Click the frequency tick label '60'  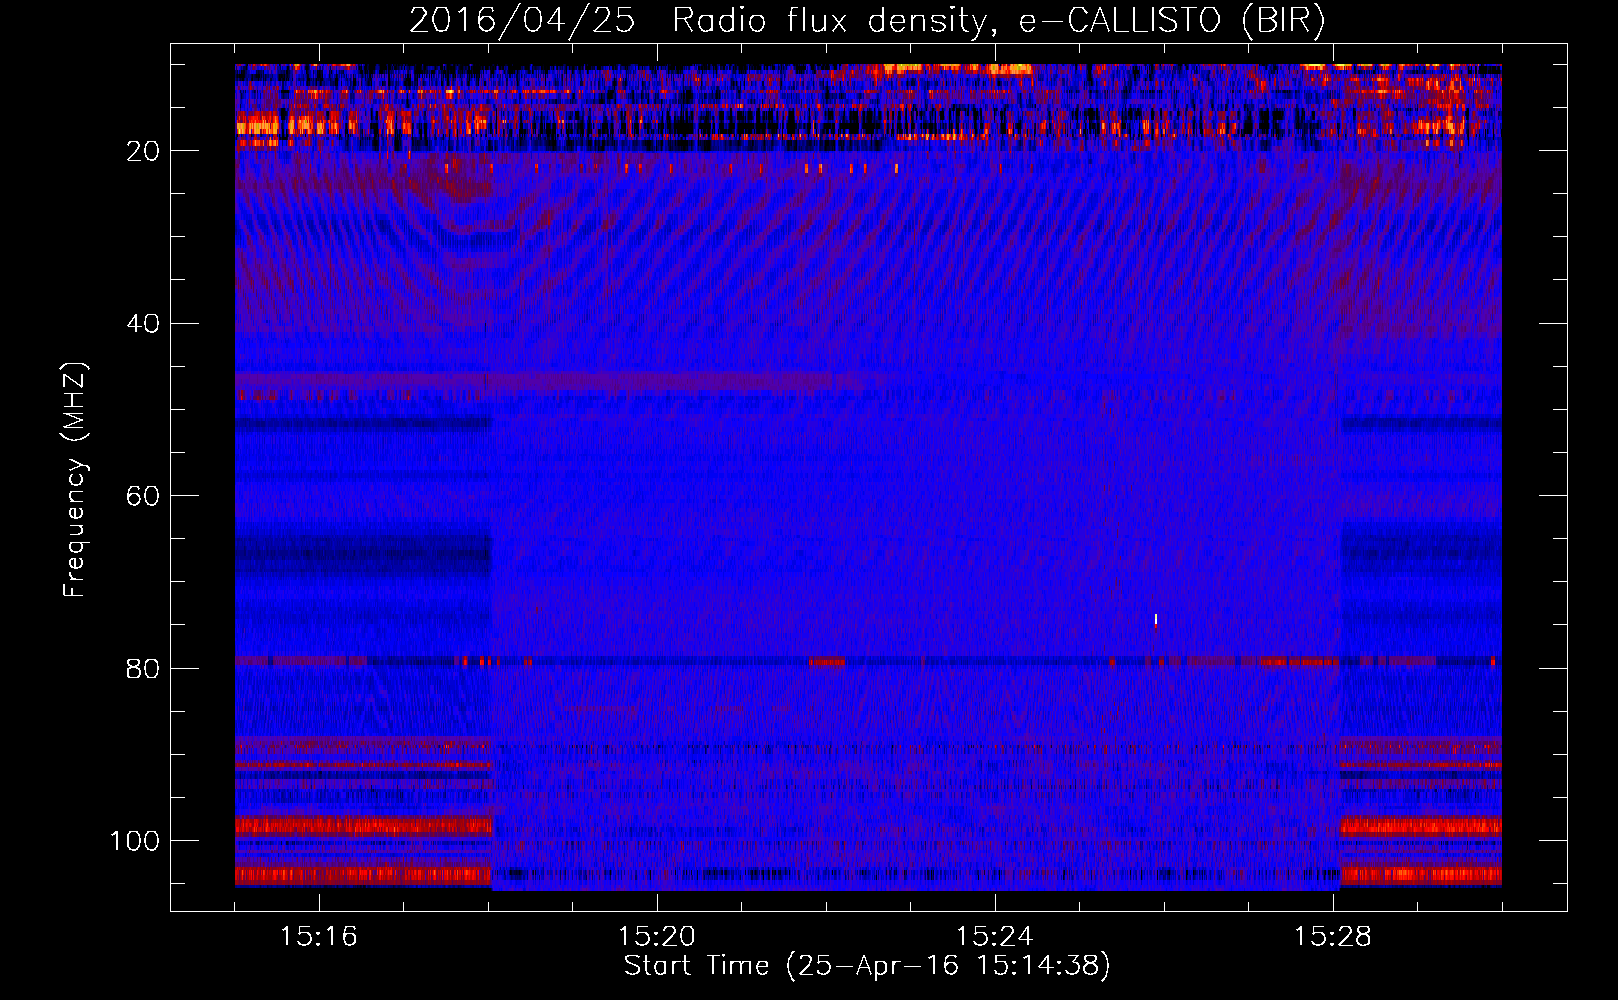click(x=144, y=496)
